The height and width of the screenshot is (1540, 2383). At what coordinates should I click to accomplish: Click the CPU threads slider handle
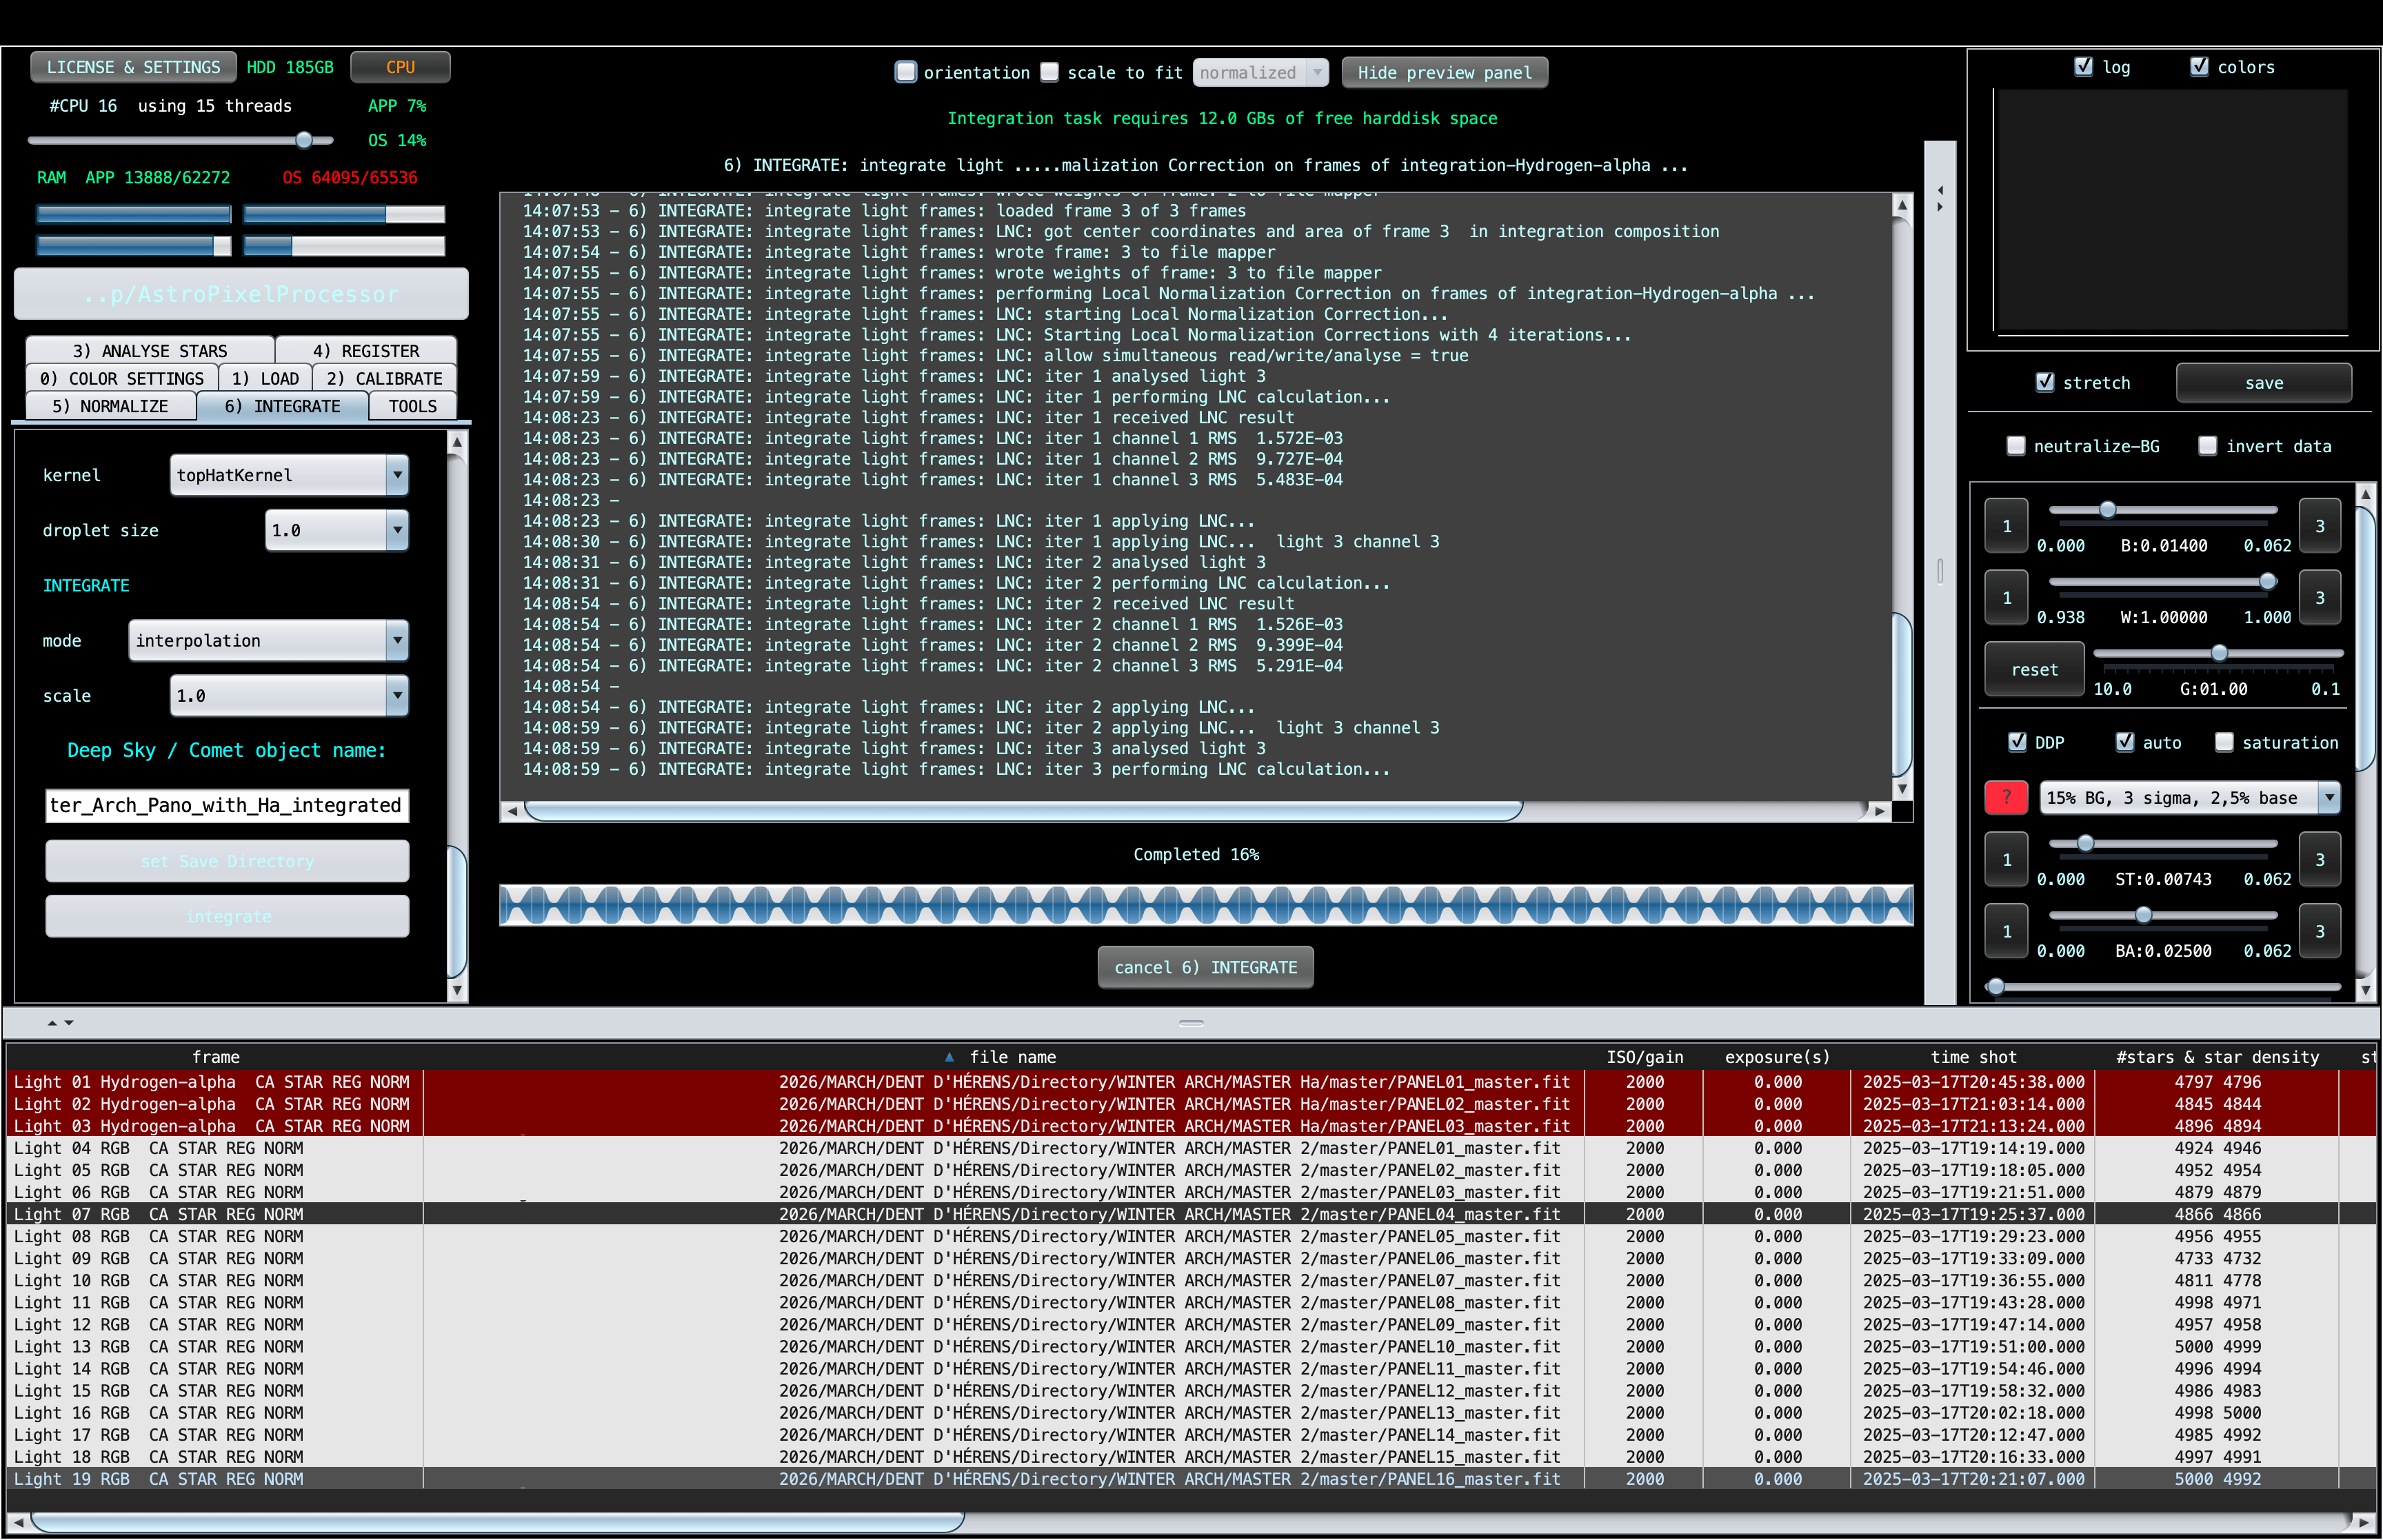point(304,140)
